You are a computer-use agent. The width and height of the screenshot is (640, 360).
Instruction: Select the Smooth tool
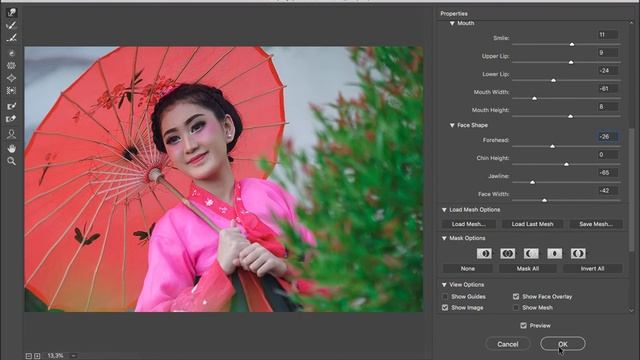coord(11,38)
